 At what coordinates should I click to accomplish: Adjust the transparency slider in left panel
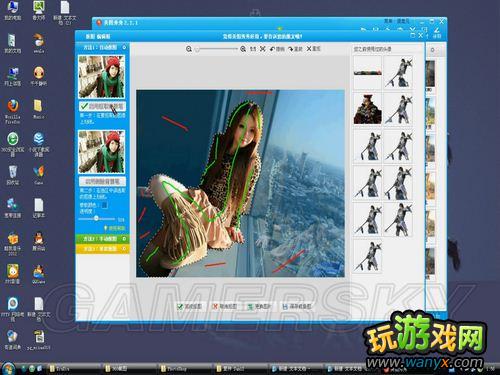(97, 219)
